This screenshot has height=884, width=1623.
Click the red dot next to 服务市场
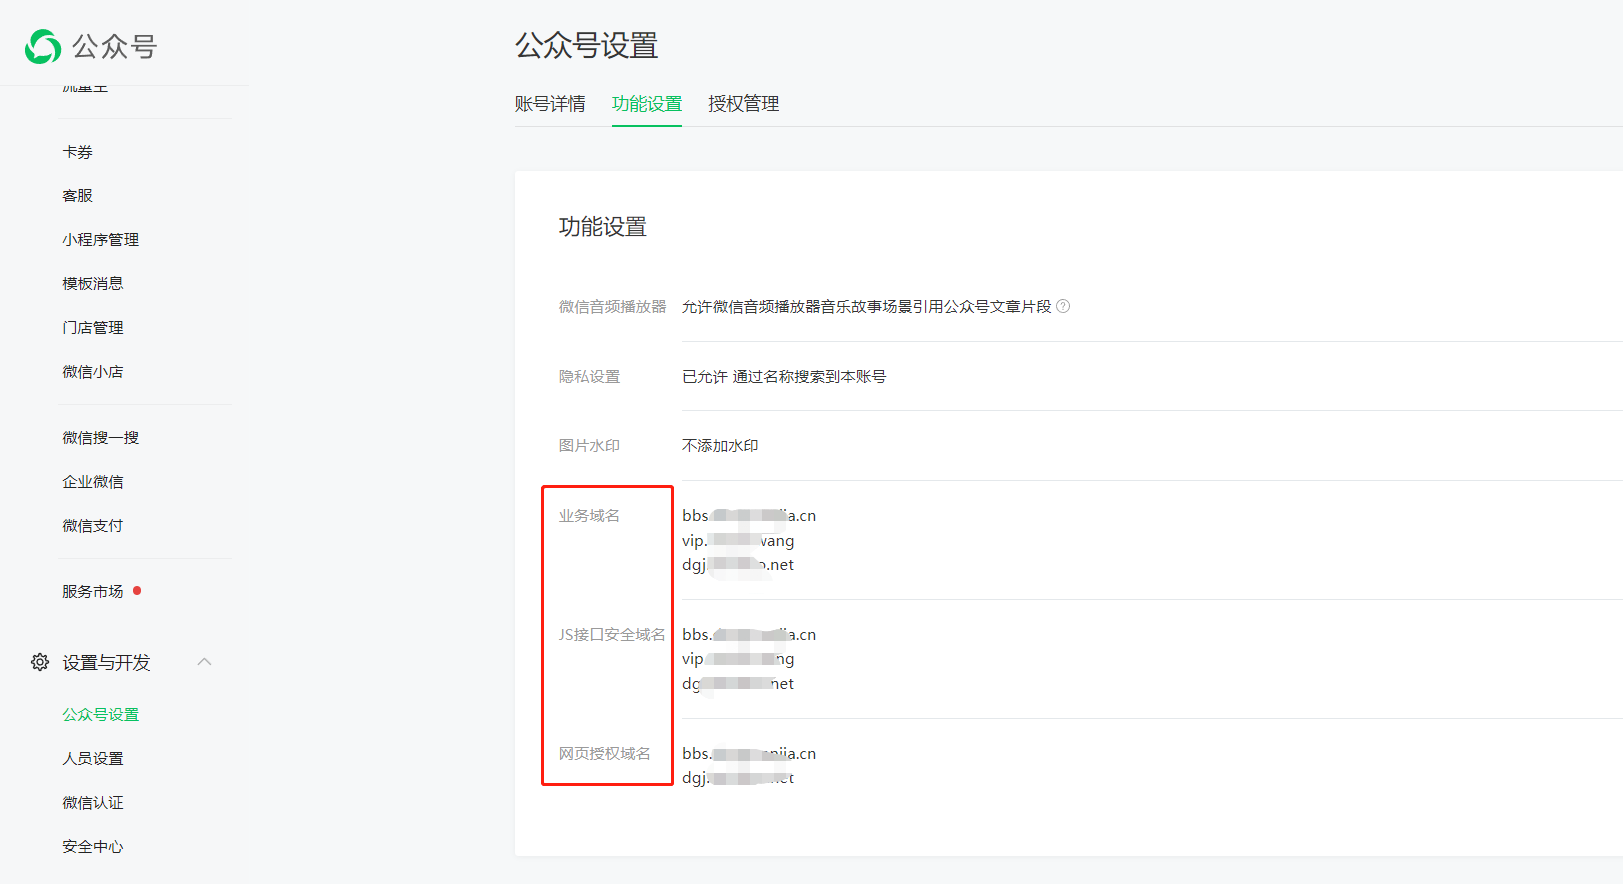pos(137,591)
